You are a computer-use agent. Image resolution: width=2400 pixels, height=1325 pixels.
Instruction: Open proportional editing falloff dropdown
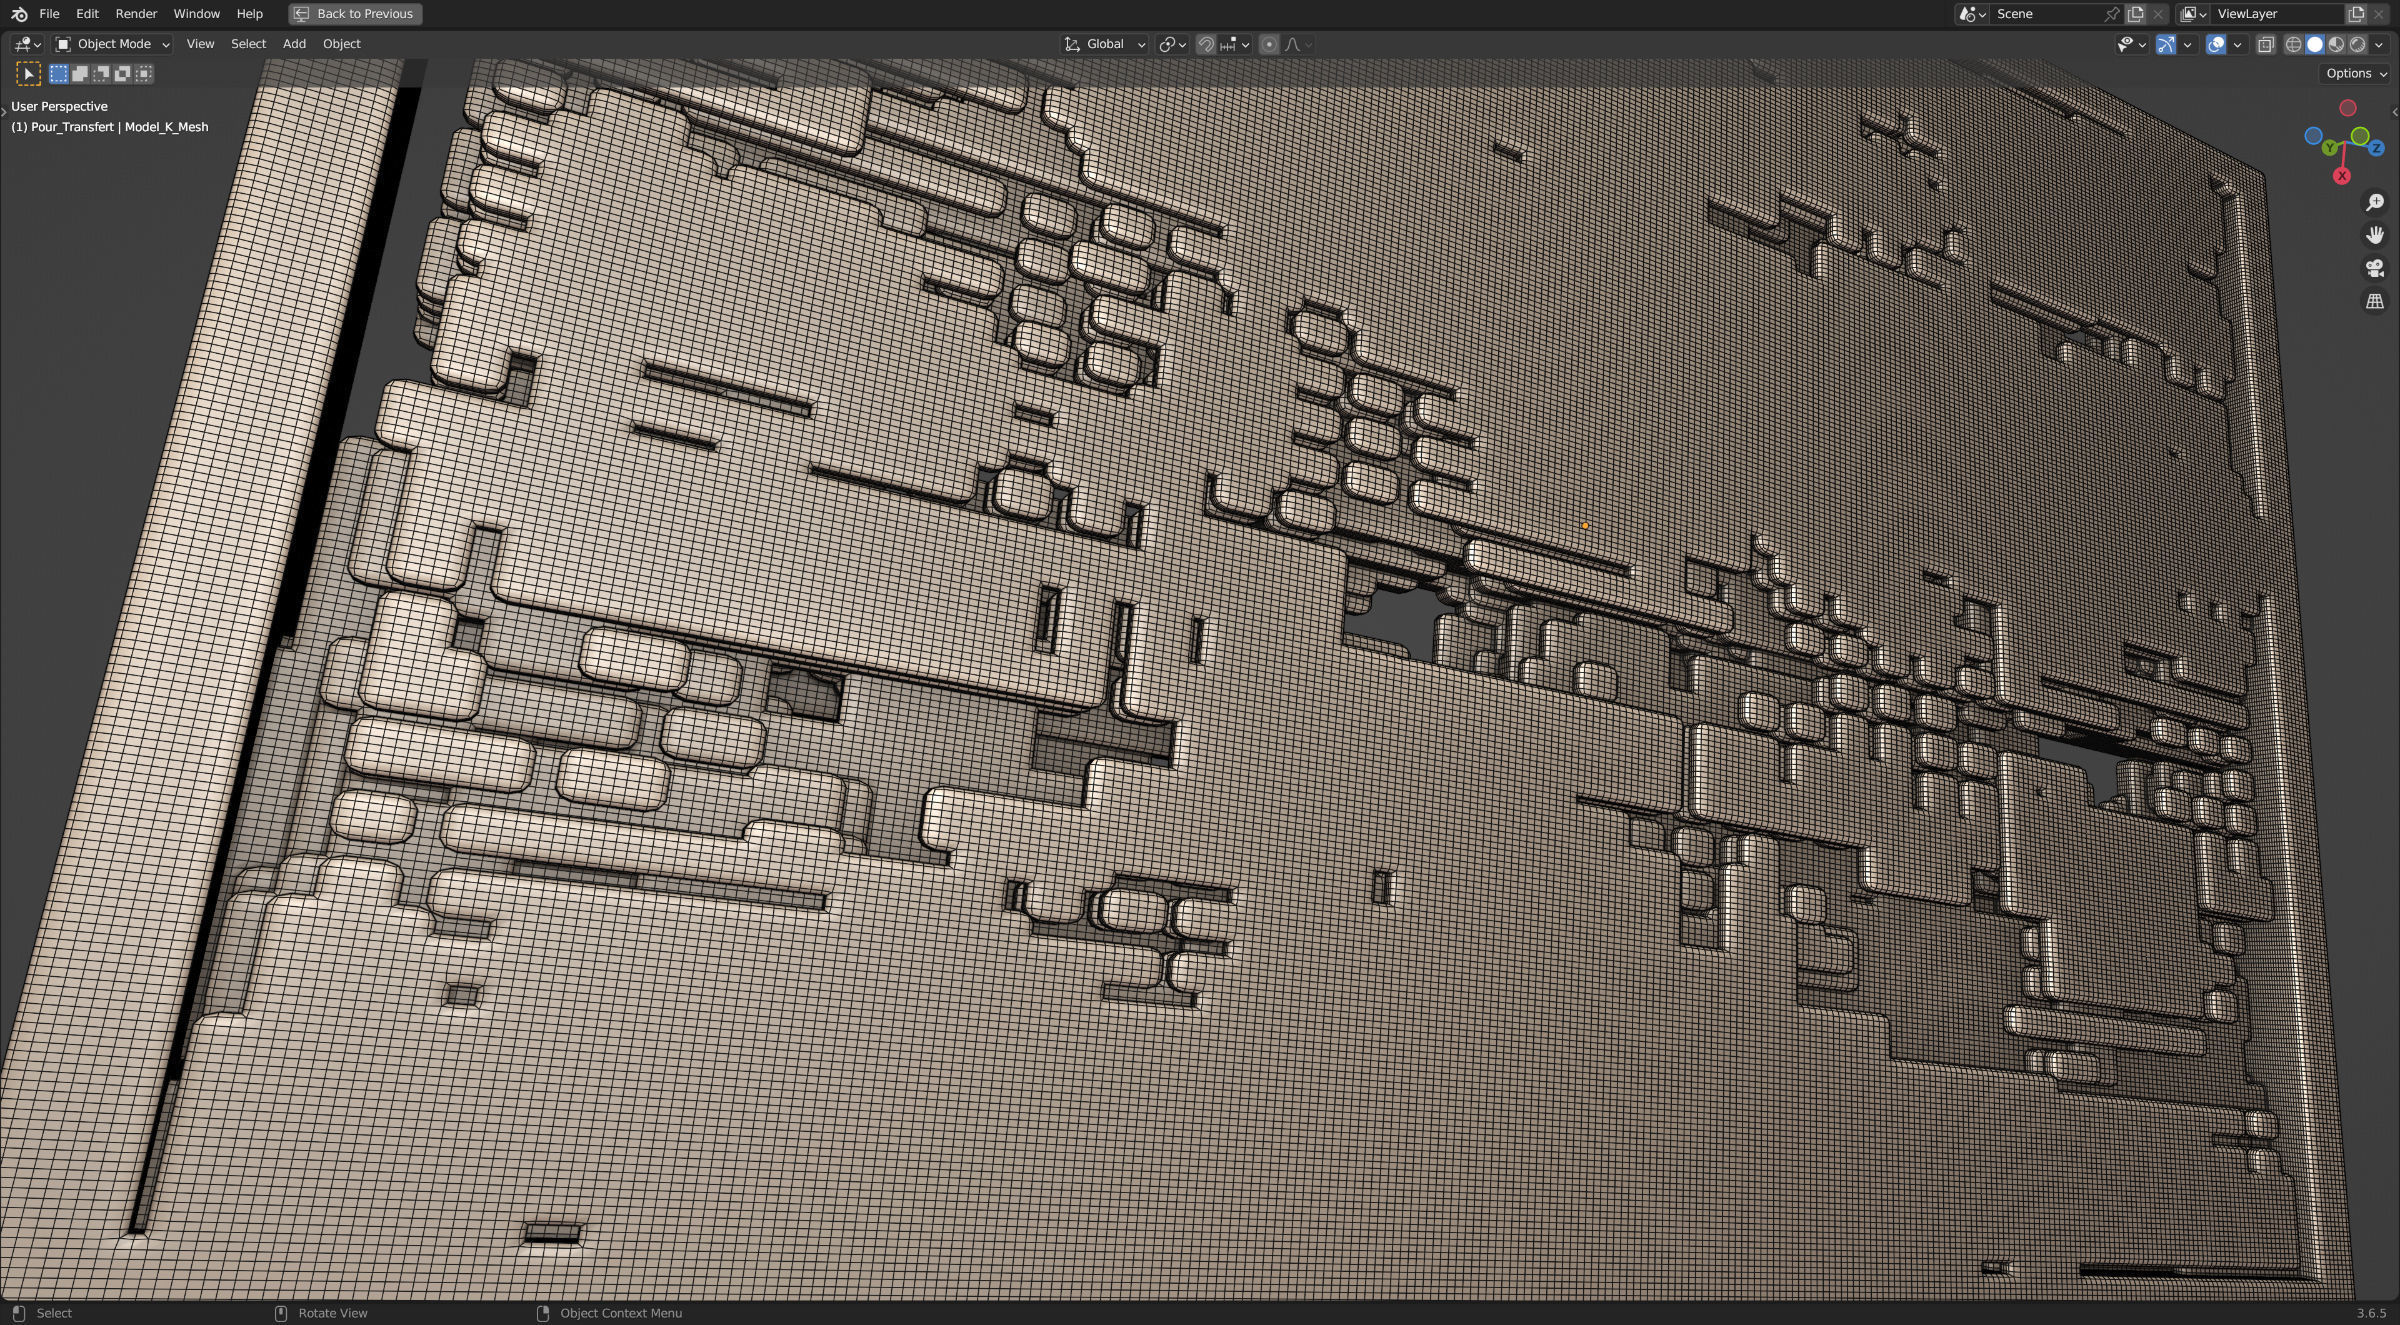1298,44
